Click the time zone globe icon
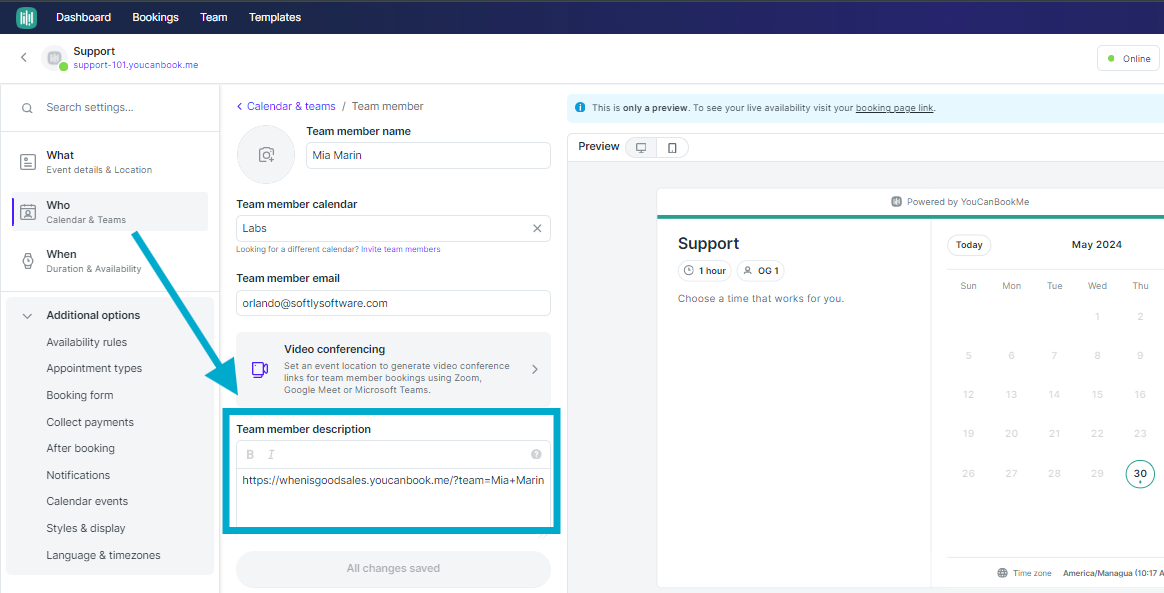Viewport: 1164px width, 593px height. 1002,573
